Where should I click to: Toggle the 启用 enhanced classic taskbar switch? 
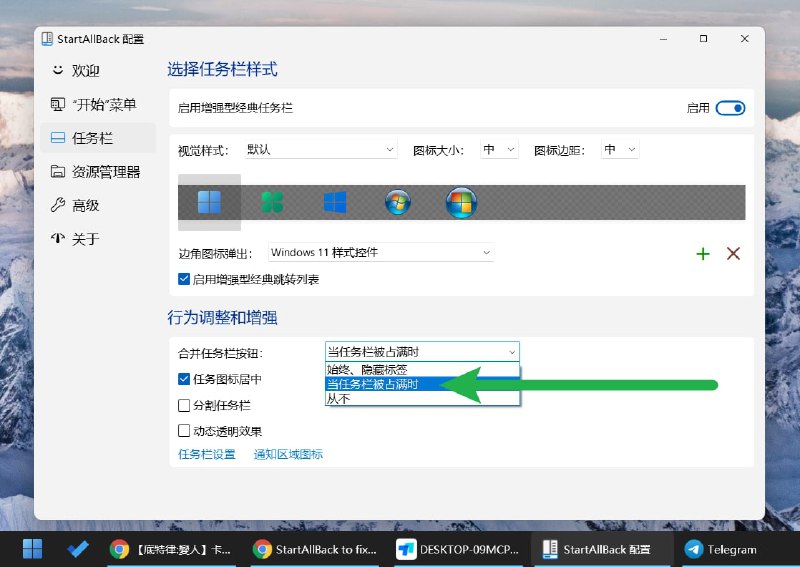point(730,108)
